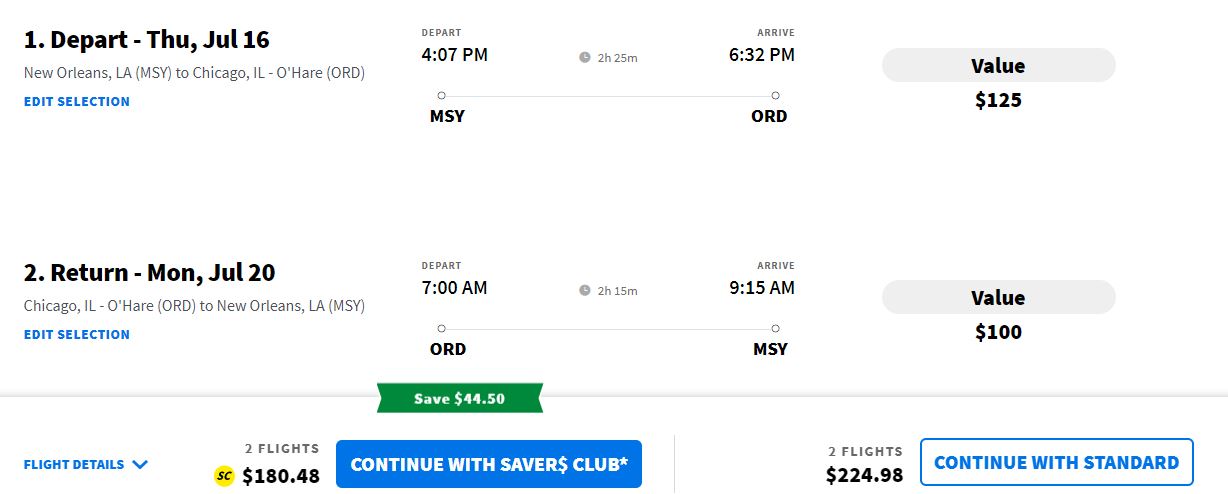Click the clock icon beside 2h 15m duration

click(585, 290)
